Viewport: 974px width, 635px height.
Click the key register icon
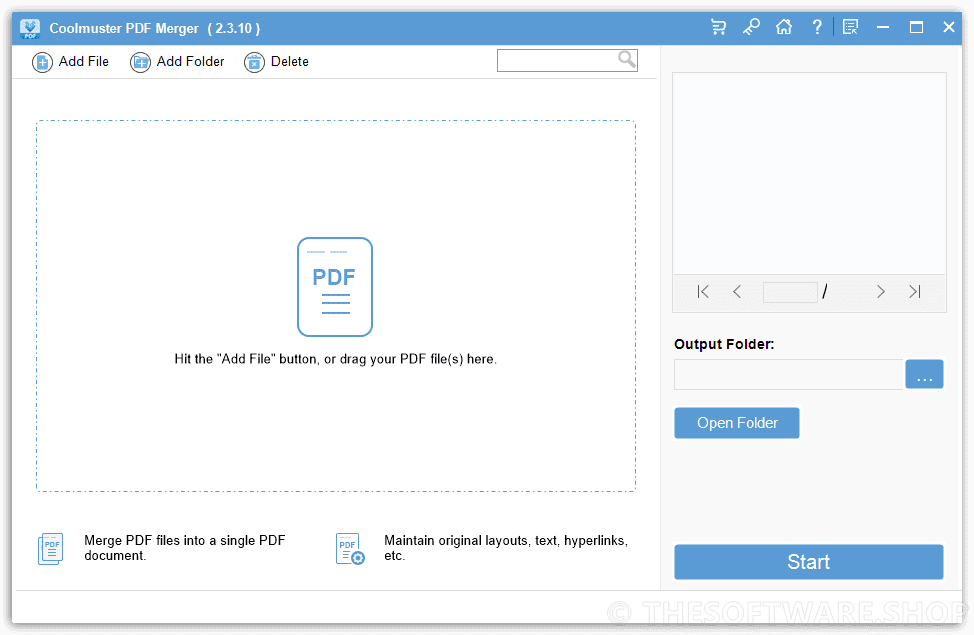[x=751, y=27]
